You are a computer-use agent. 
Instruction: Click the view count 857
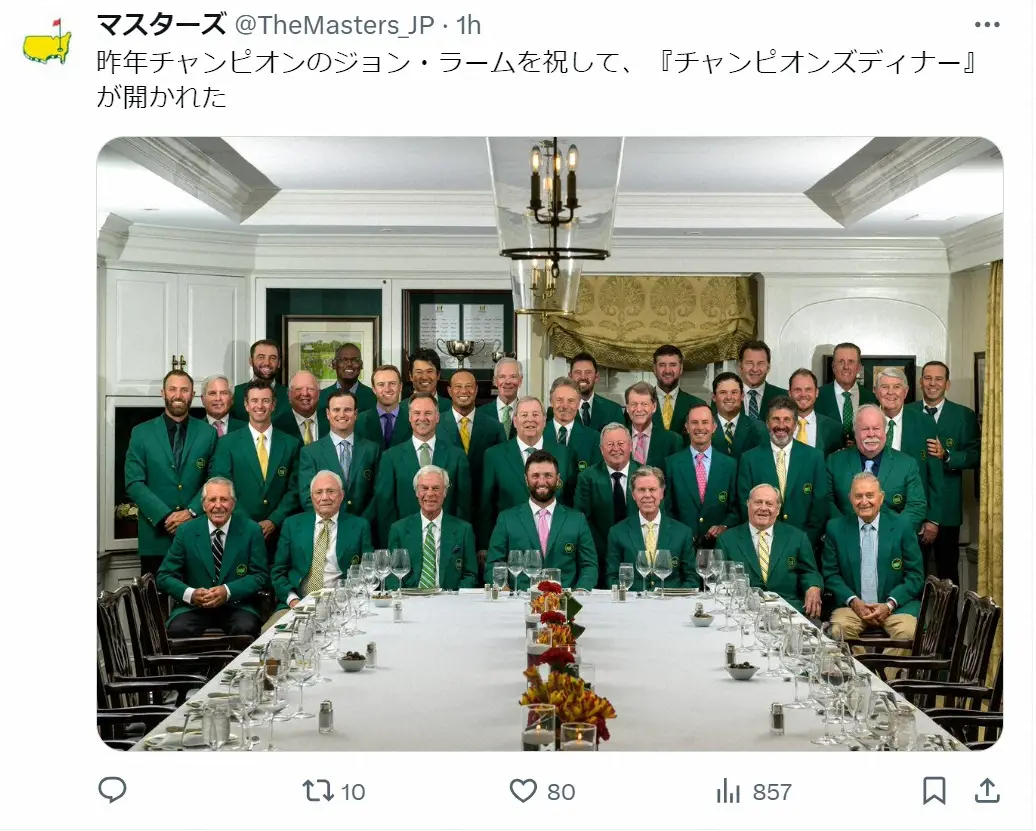772,791
